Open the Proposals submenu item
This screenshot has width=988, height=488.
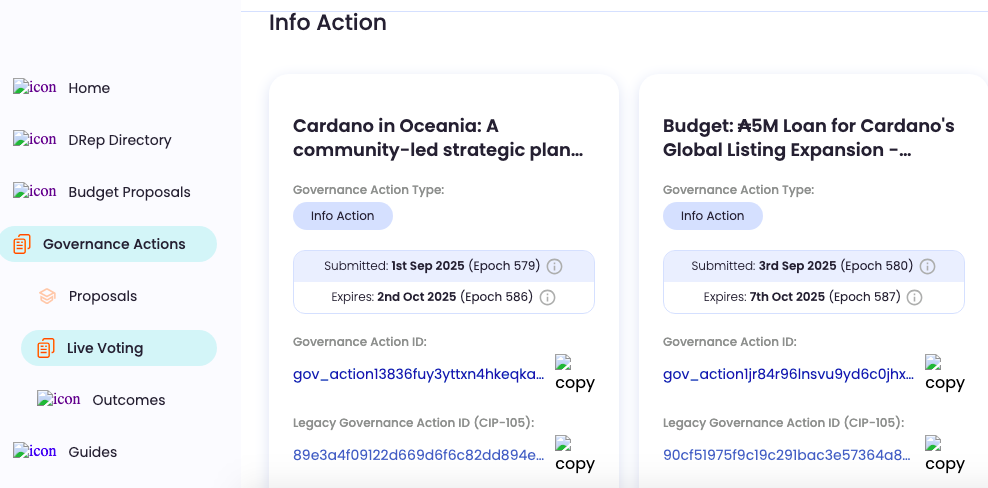pos(103,296)
